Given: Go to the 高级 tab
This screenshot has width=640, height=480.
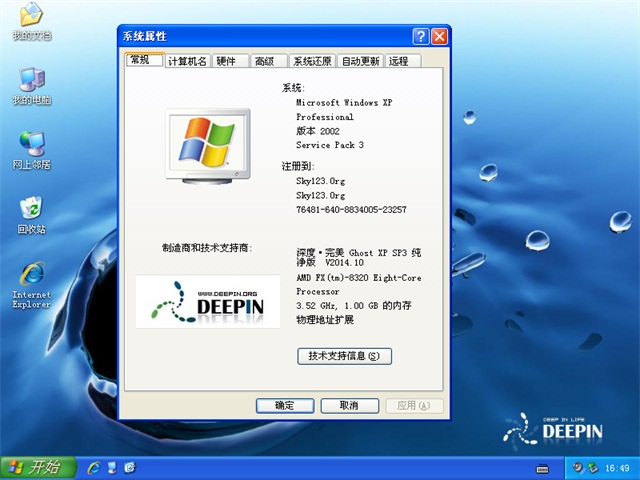Looking at the screenshot, I should (264, 61).
